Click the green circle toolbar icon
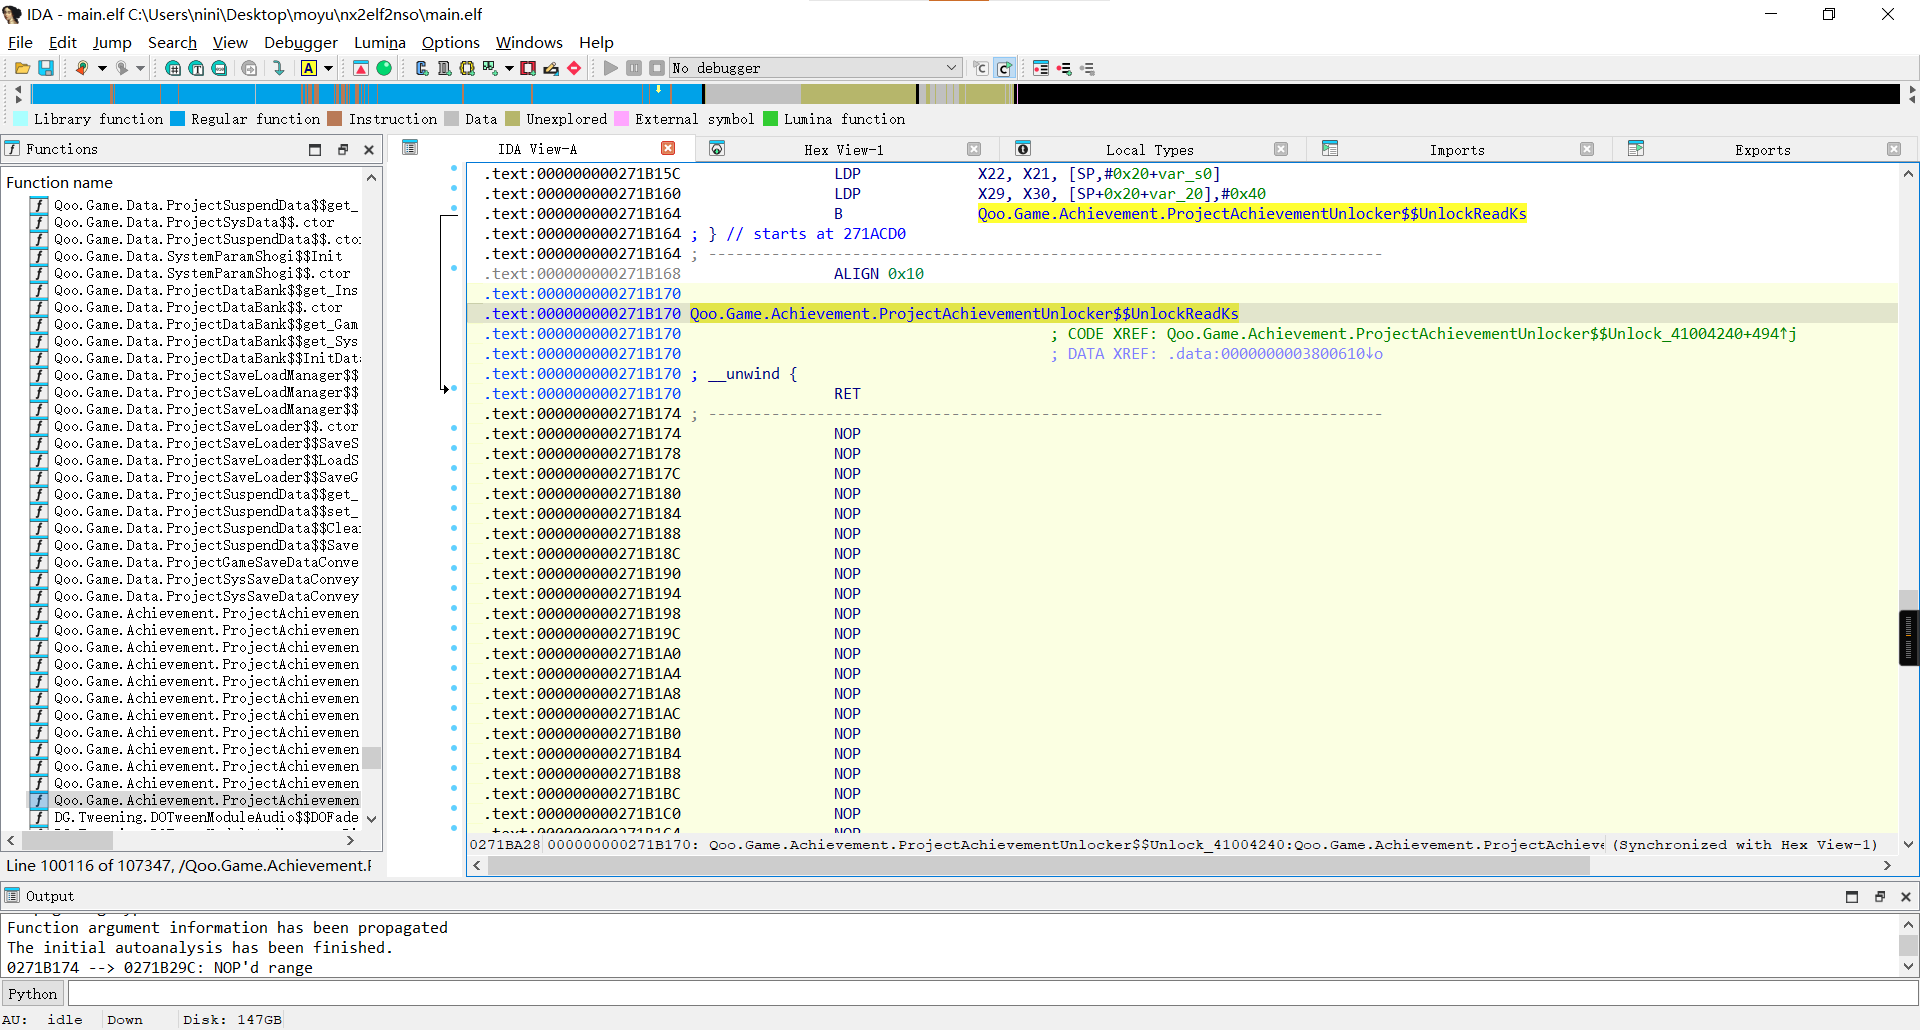The image size is (1920, 1030). (384, 68)
